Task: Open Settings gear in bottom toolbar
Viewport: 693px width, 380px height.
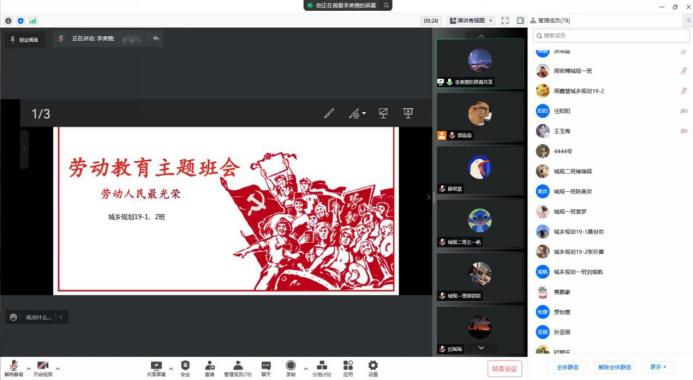Action: 373,368
